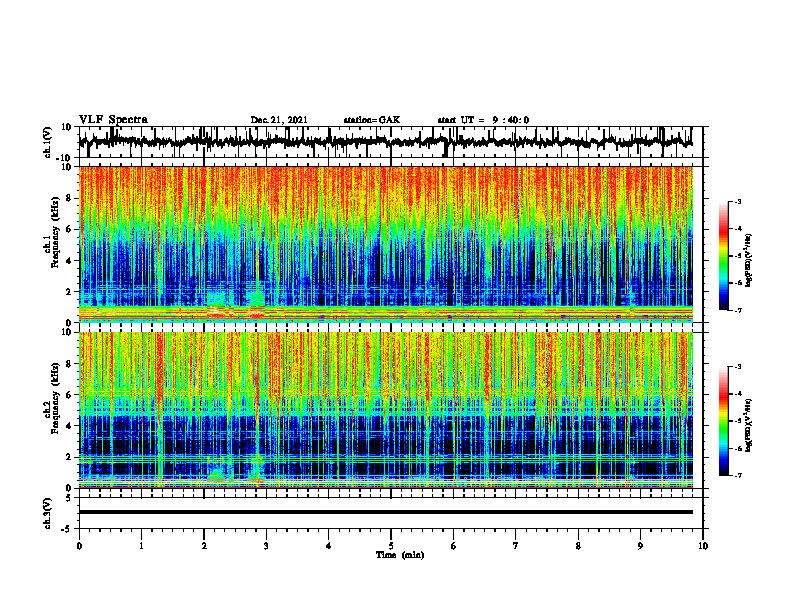Click the 'ch.3(V)' axis label
Viewport: 792px width, 612px height.
[x=47, y=513]
